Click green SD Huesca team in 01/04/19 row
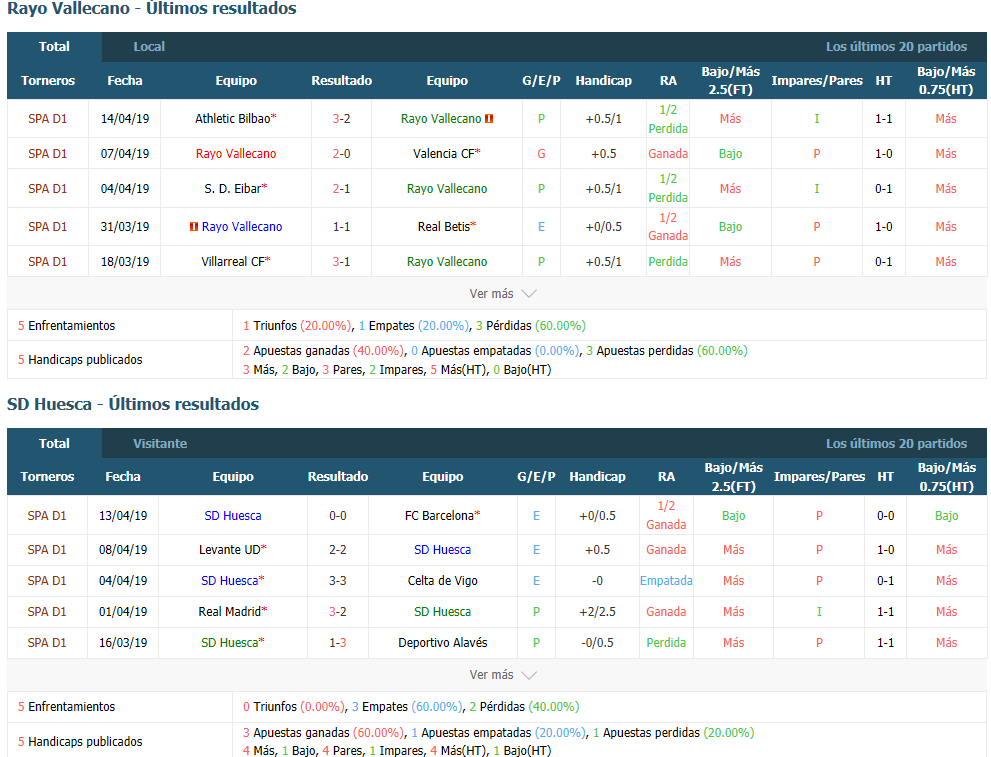 (442, 612)
